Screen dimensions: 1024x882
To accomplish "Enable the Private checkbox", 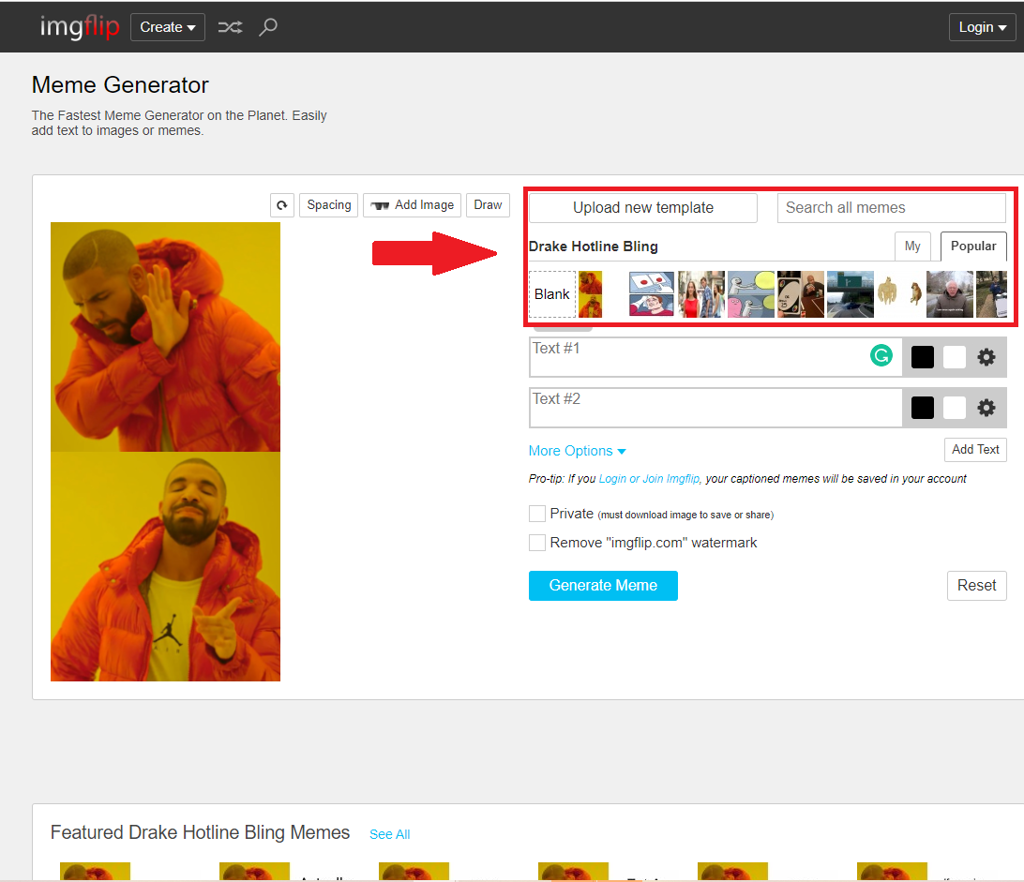I will [x=537, y=514].
